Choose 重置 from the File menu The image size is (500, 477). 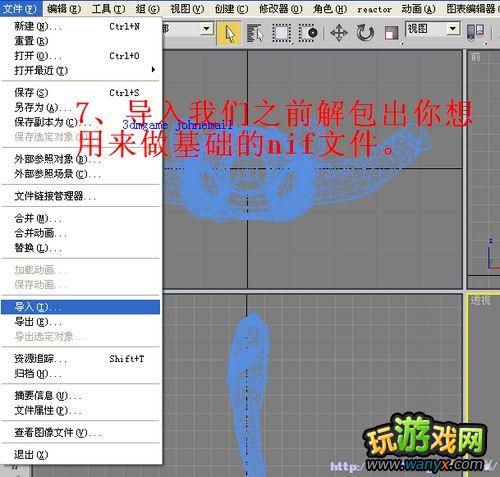(x=81, y=41)
